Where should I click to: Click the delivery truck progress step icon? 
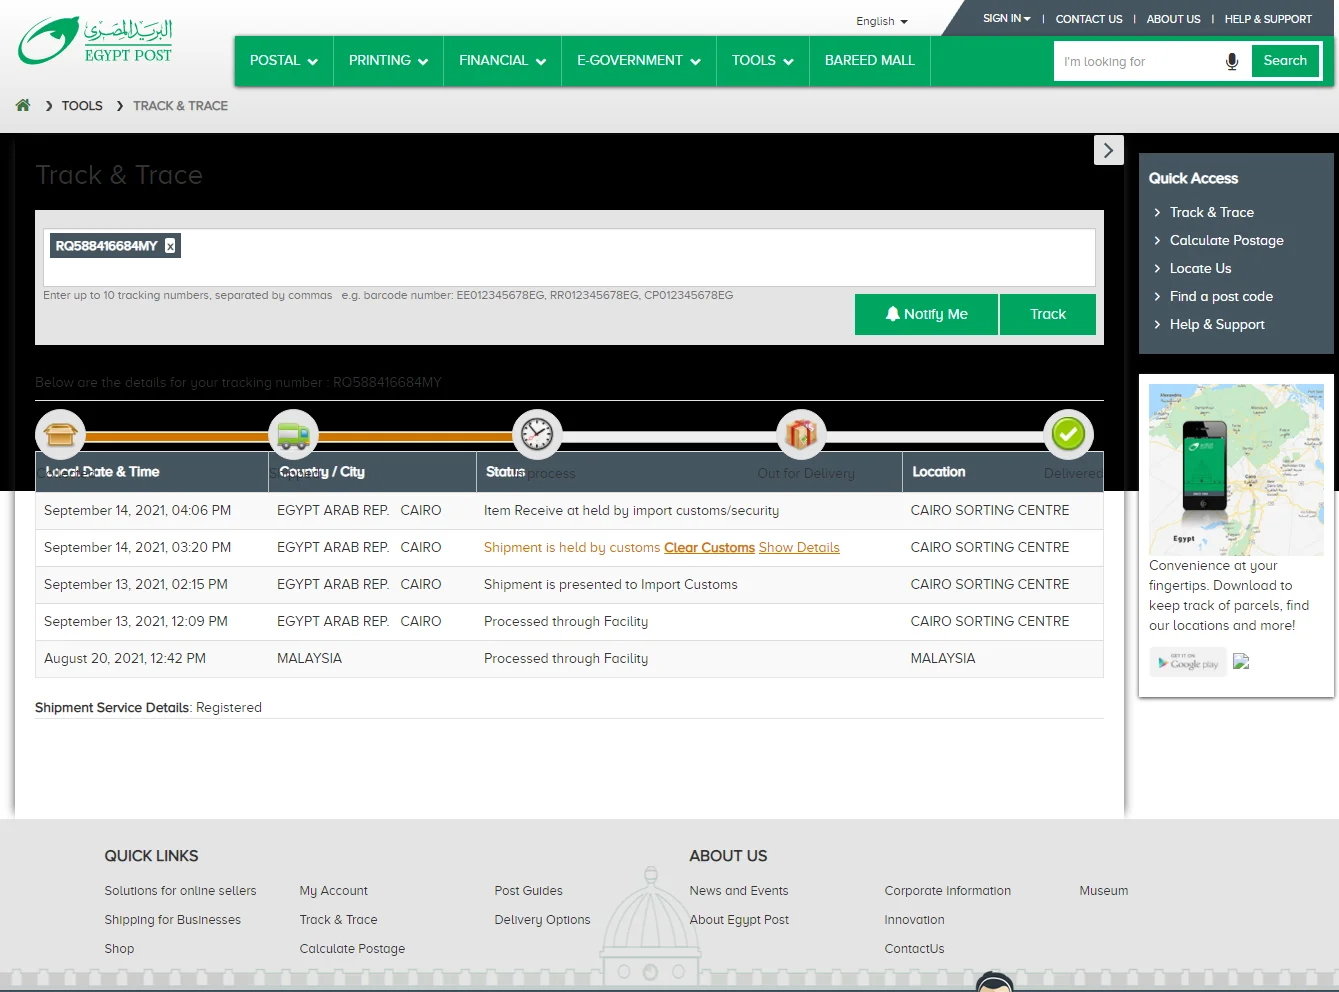(293, 435)
